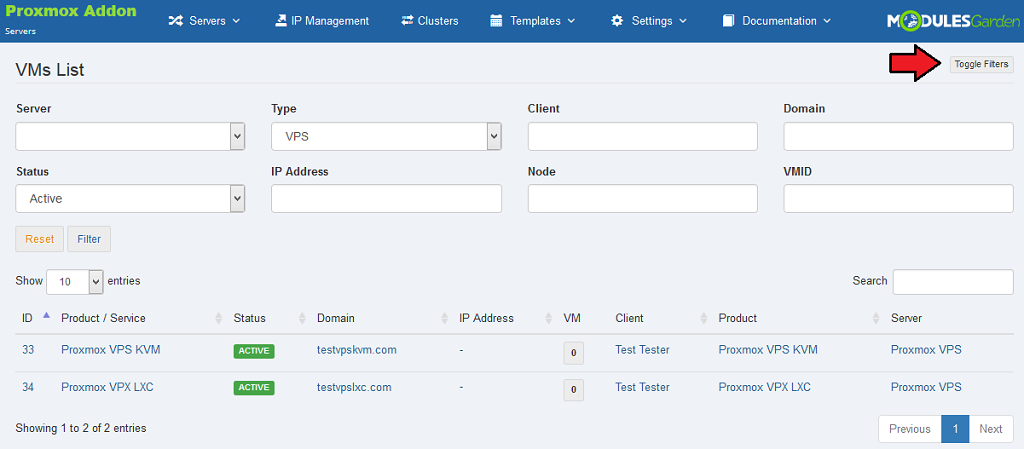Sort by Domain column header
Image resolution: width=1024 pixels, height=449 pixels.
click(x=382, y=318)
